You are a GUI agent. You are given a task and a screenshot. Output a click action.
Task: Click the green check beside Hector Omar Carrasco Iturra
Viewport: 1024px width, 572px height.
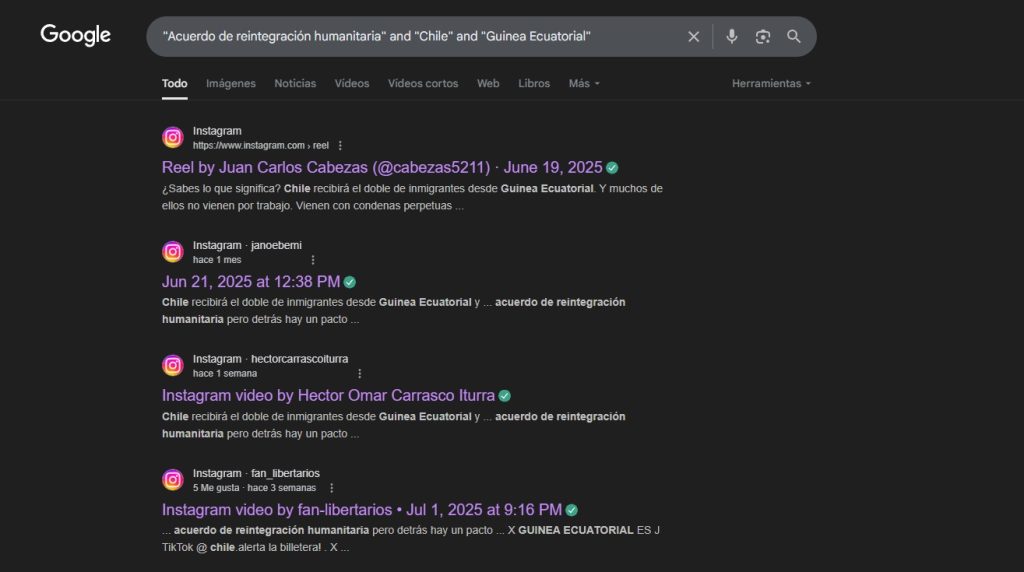[x=504, y=396]
